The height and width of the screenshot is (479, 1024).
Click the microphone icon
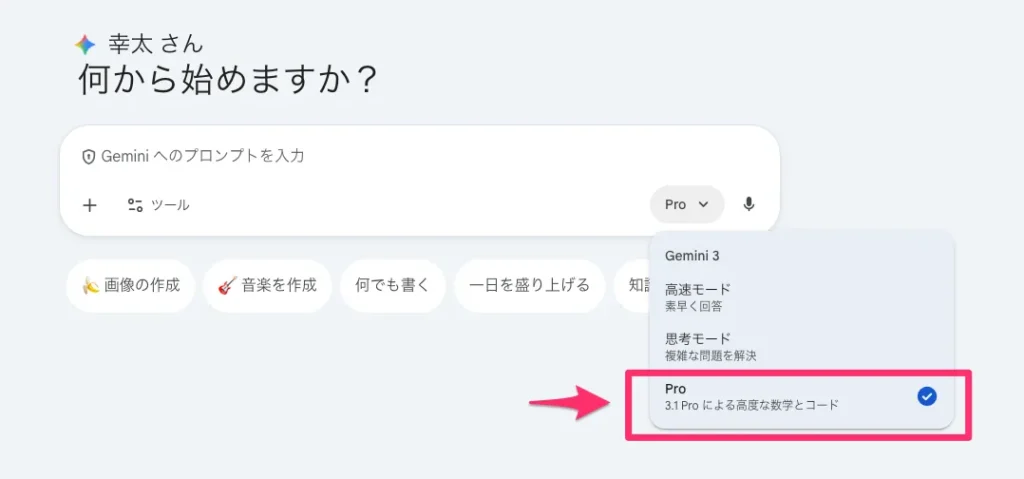[749, 205]
